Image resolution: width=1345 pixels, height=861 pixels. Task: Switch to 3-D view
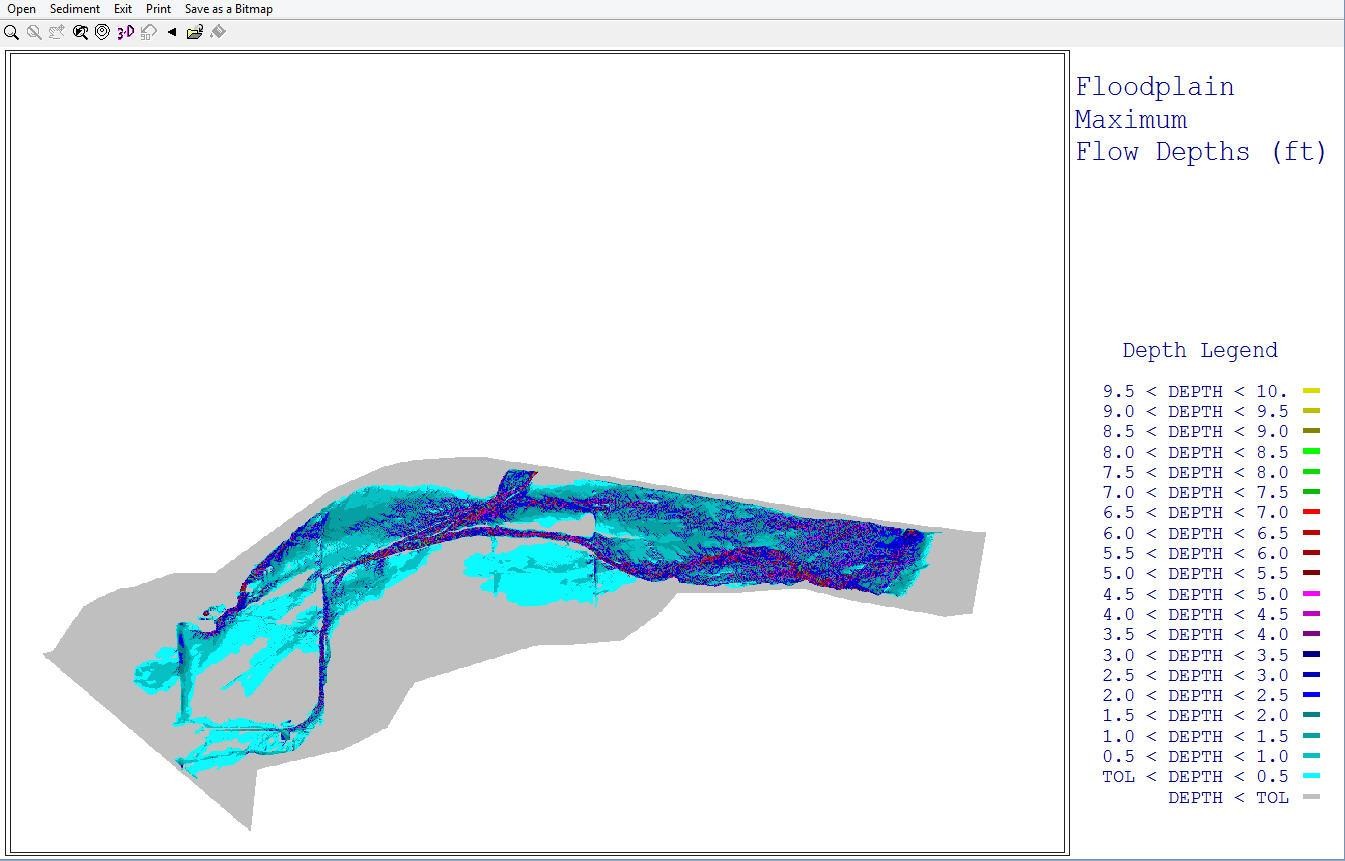[125, 32]
